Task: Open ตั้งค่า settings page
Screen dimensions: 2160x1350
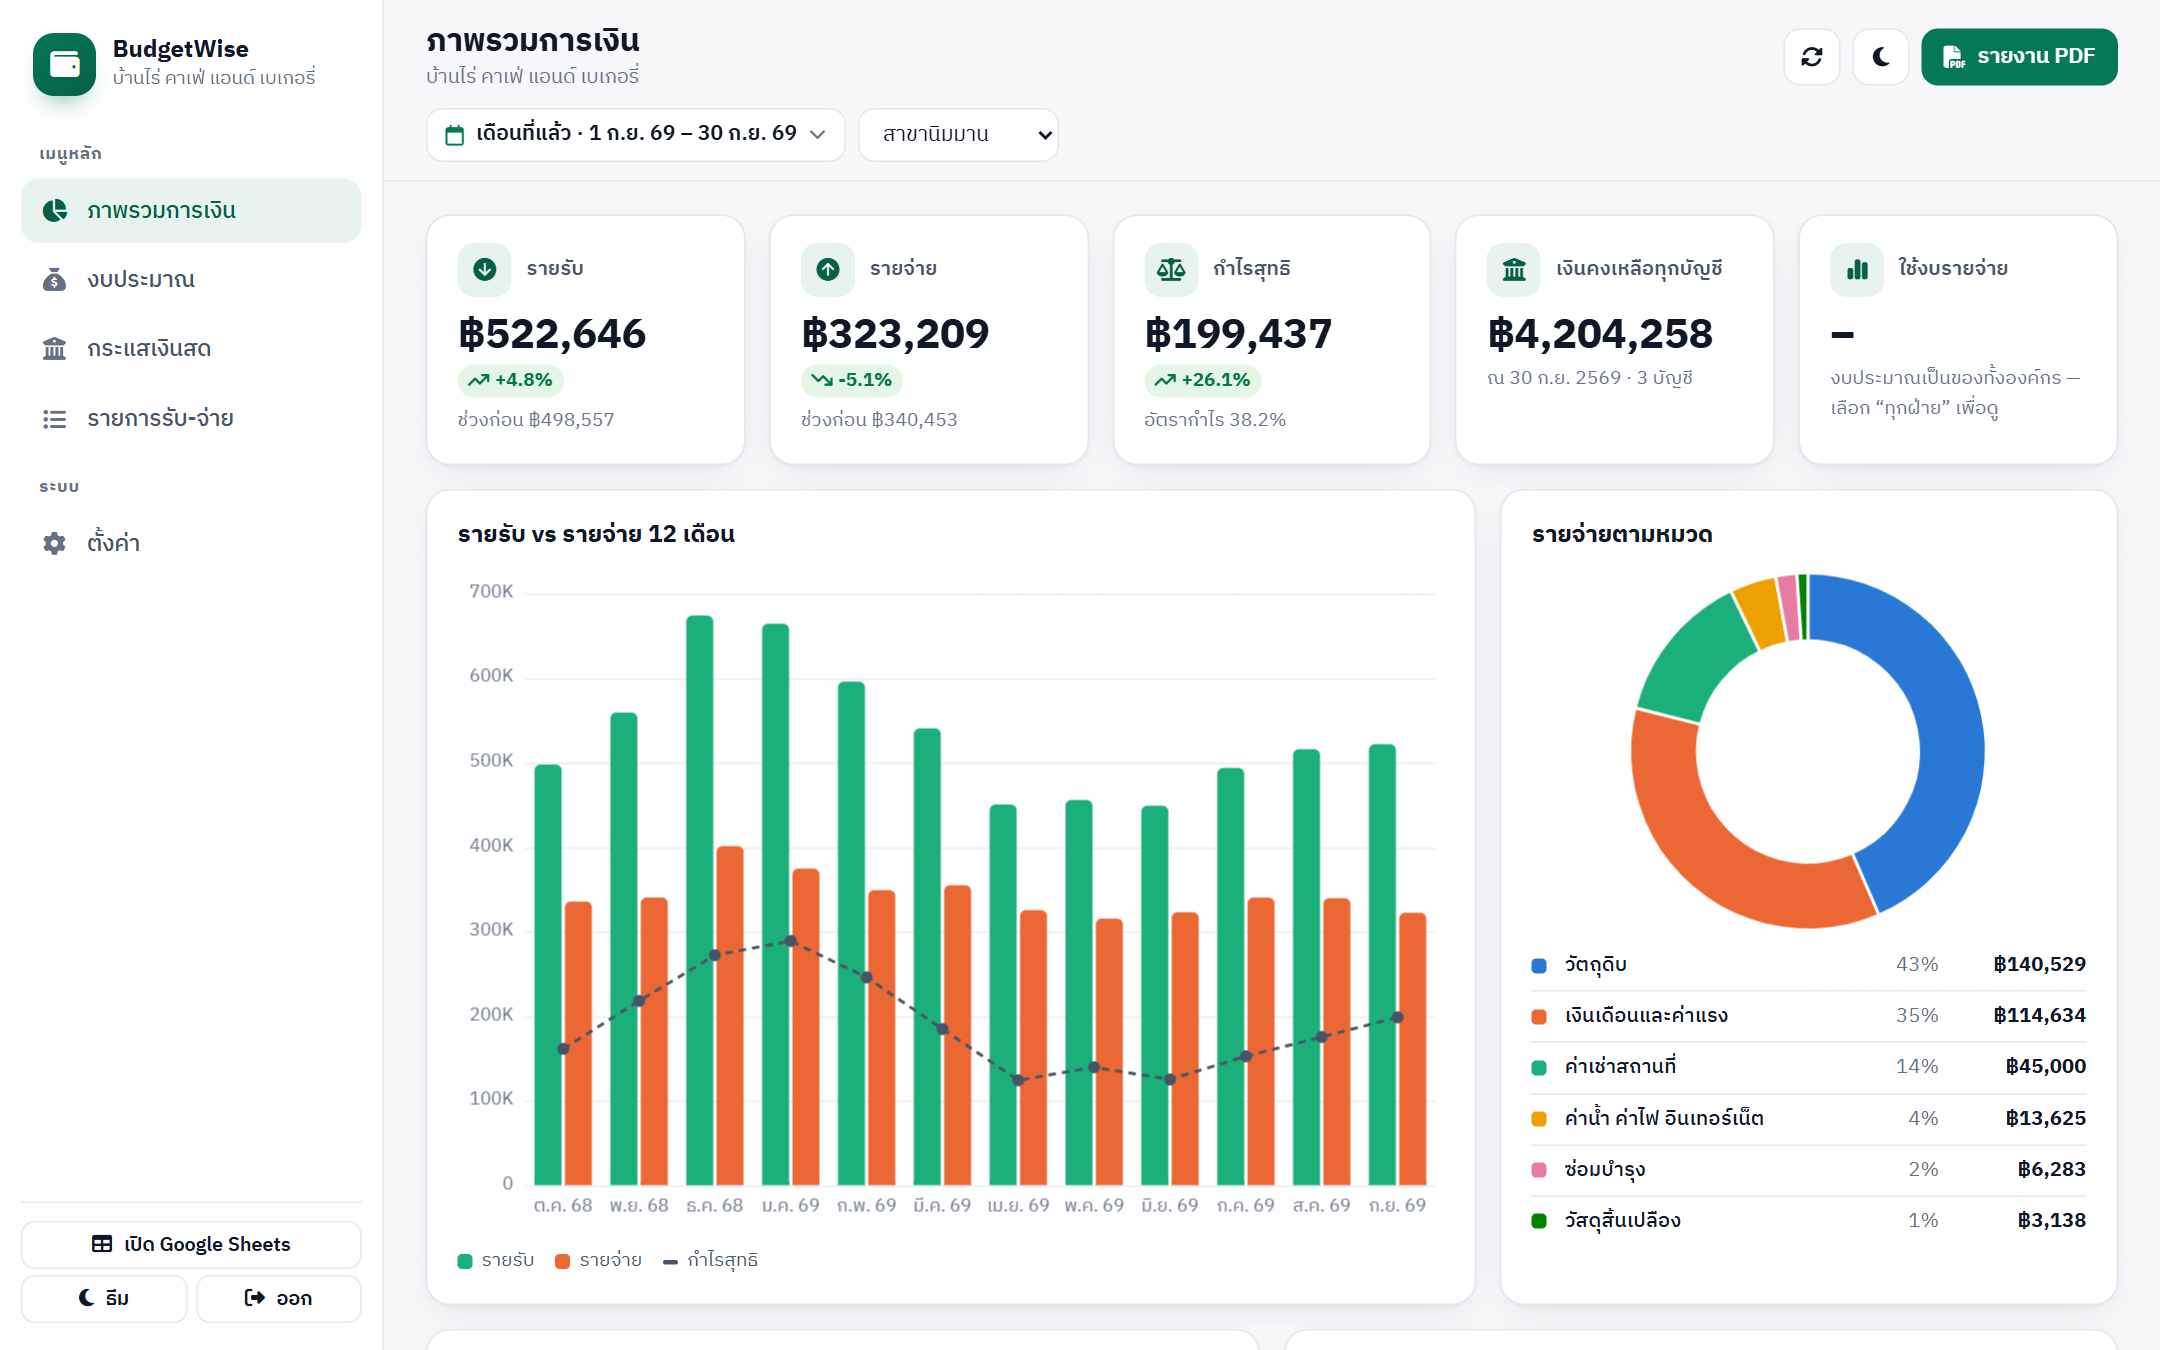Action: pos(191,543)
